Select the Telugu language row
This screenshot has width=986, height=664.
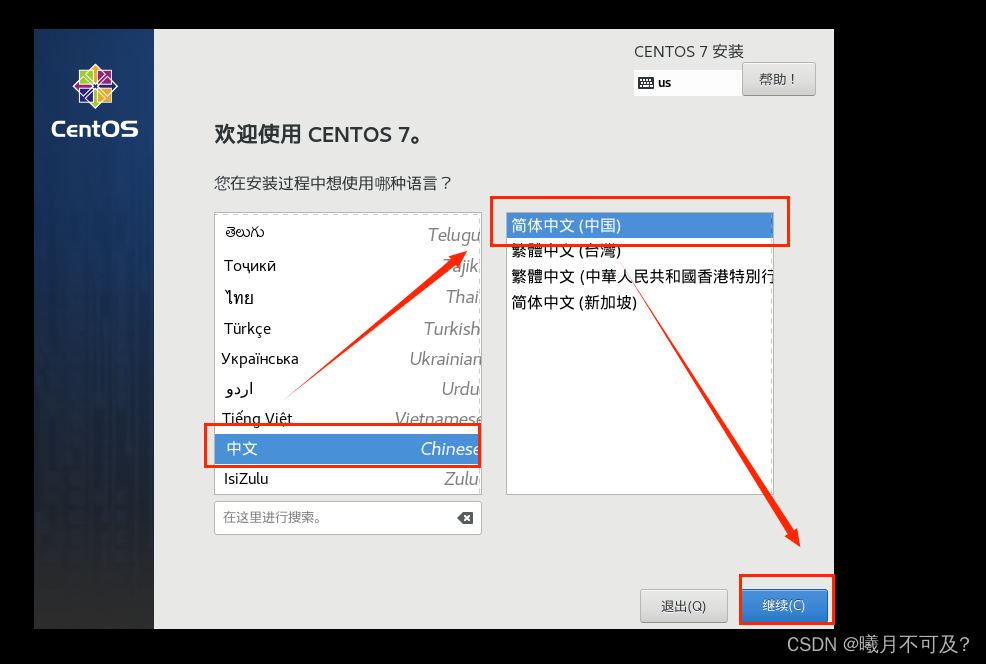pos(348,233)
